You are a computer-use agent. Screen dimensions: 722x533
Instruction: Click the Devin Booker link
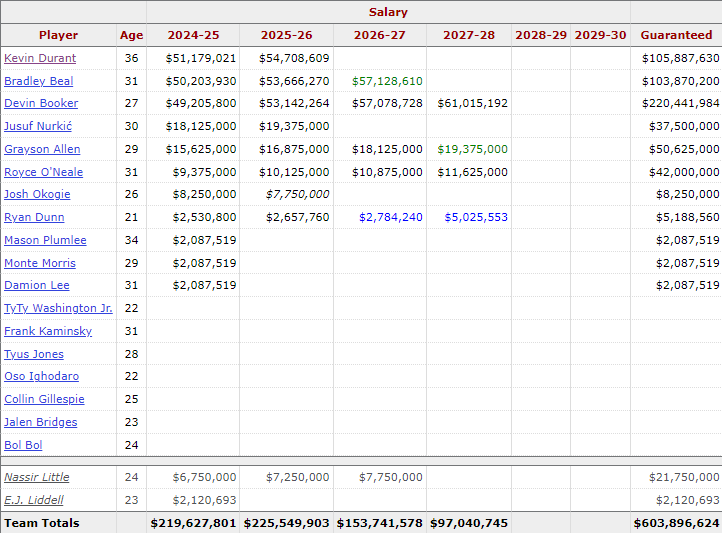click(x=41, y=104)
